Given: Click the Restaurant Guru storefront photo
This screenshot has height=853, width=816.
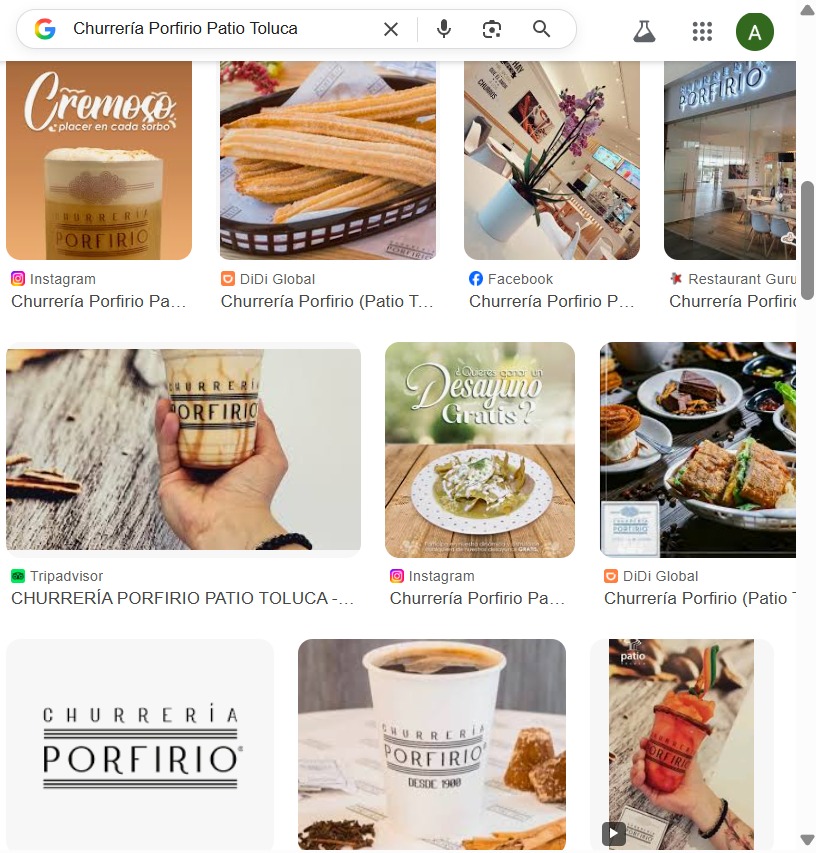Looking at the screenshot, I should (730, 160).
